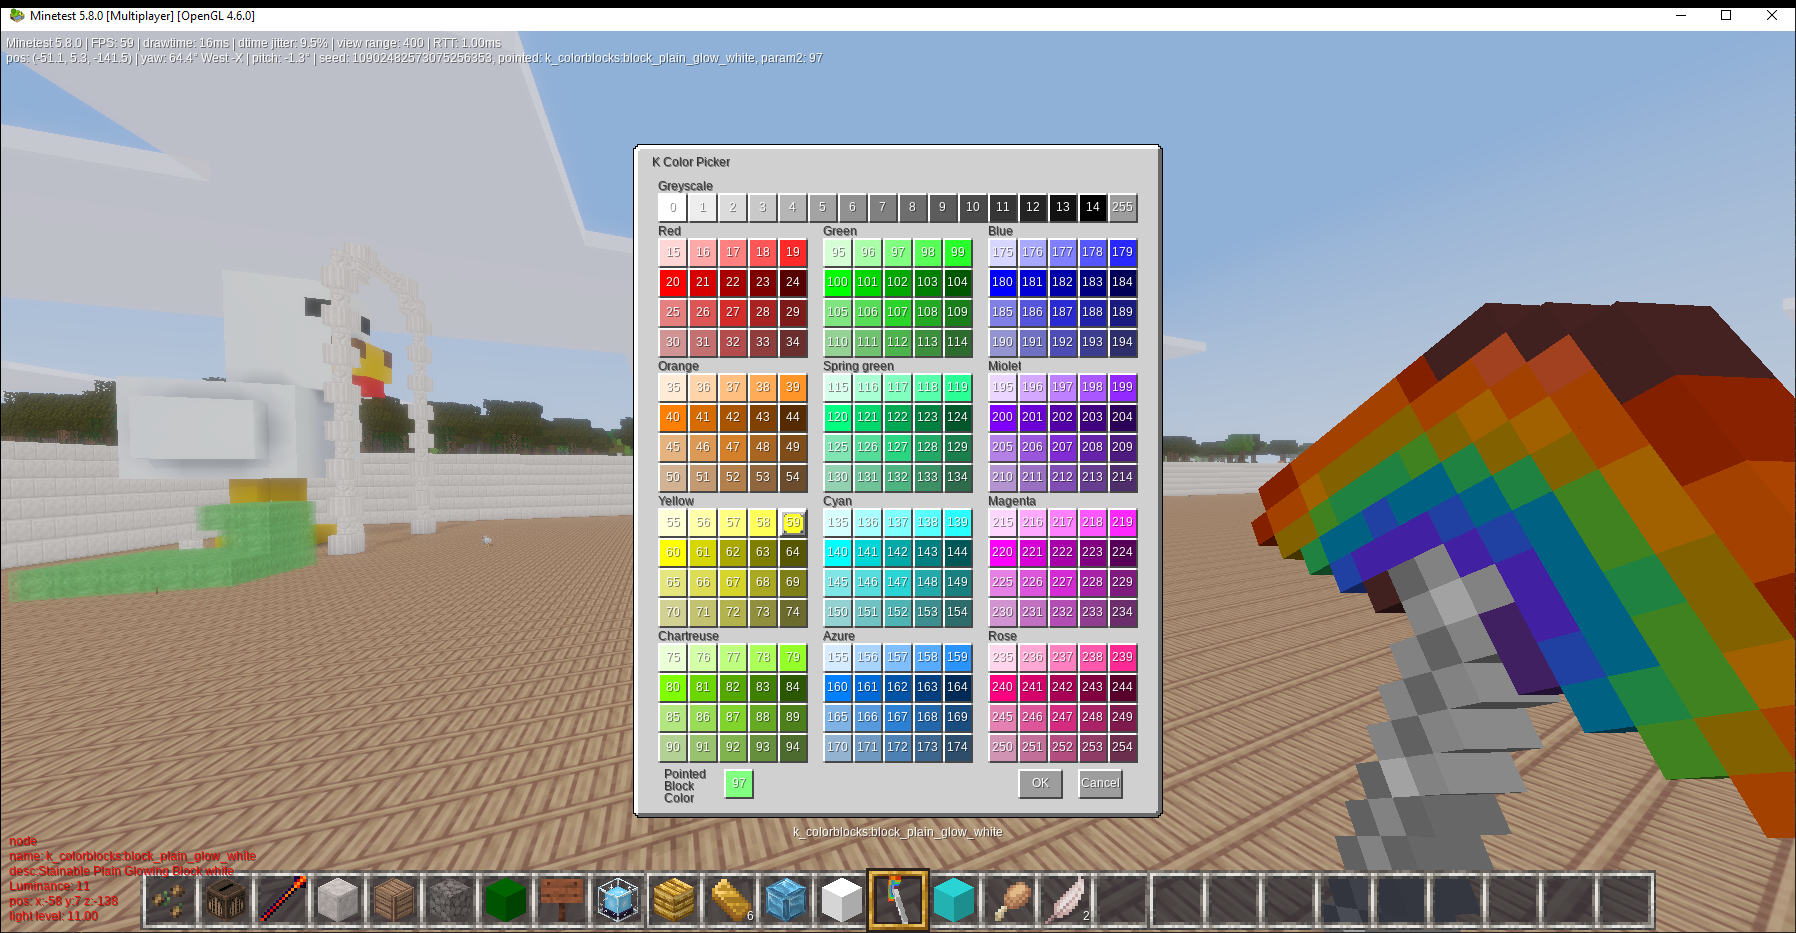Select greyscale swatch 255

(x=1122, y=207)
